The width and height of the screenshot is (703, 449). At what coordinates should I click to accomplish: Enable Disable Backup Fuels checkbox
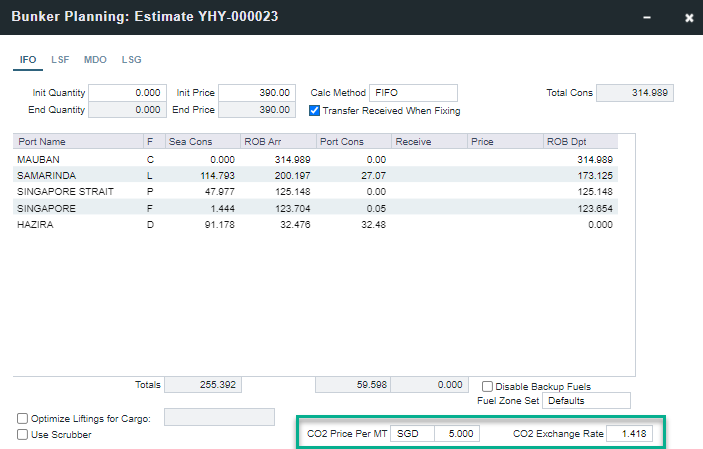487,386
